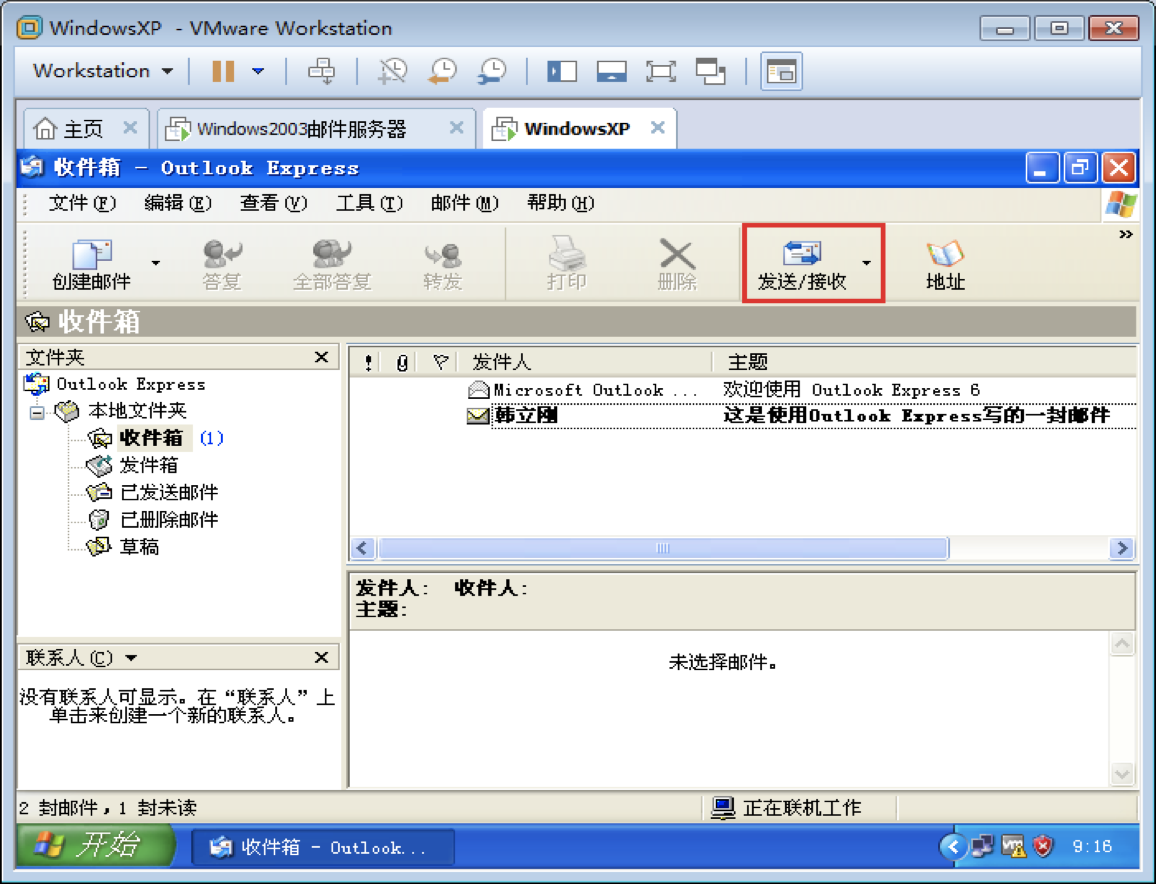Click VMware send Ctrl+Alt+Del icon
This screenshot has width=1156, height=884.
click(321, 72)
